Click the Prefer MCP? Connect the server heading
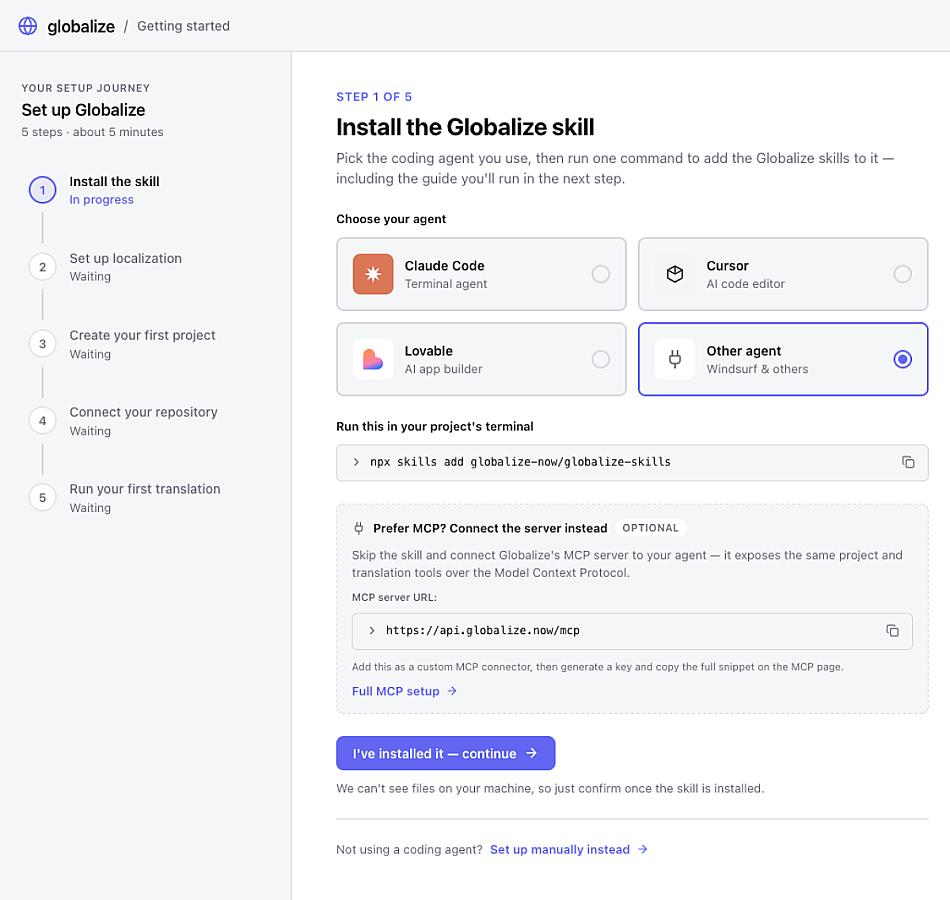The height and width of the screenshot is (900, 950). tap(490, 528)
